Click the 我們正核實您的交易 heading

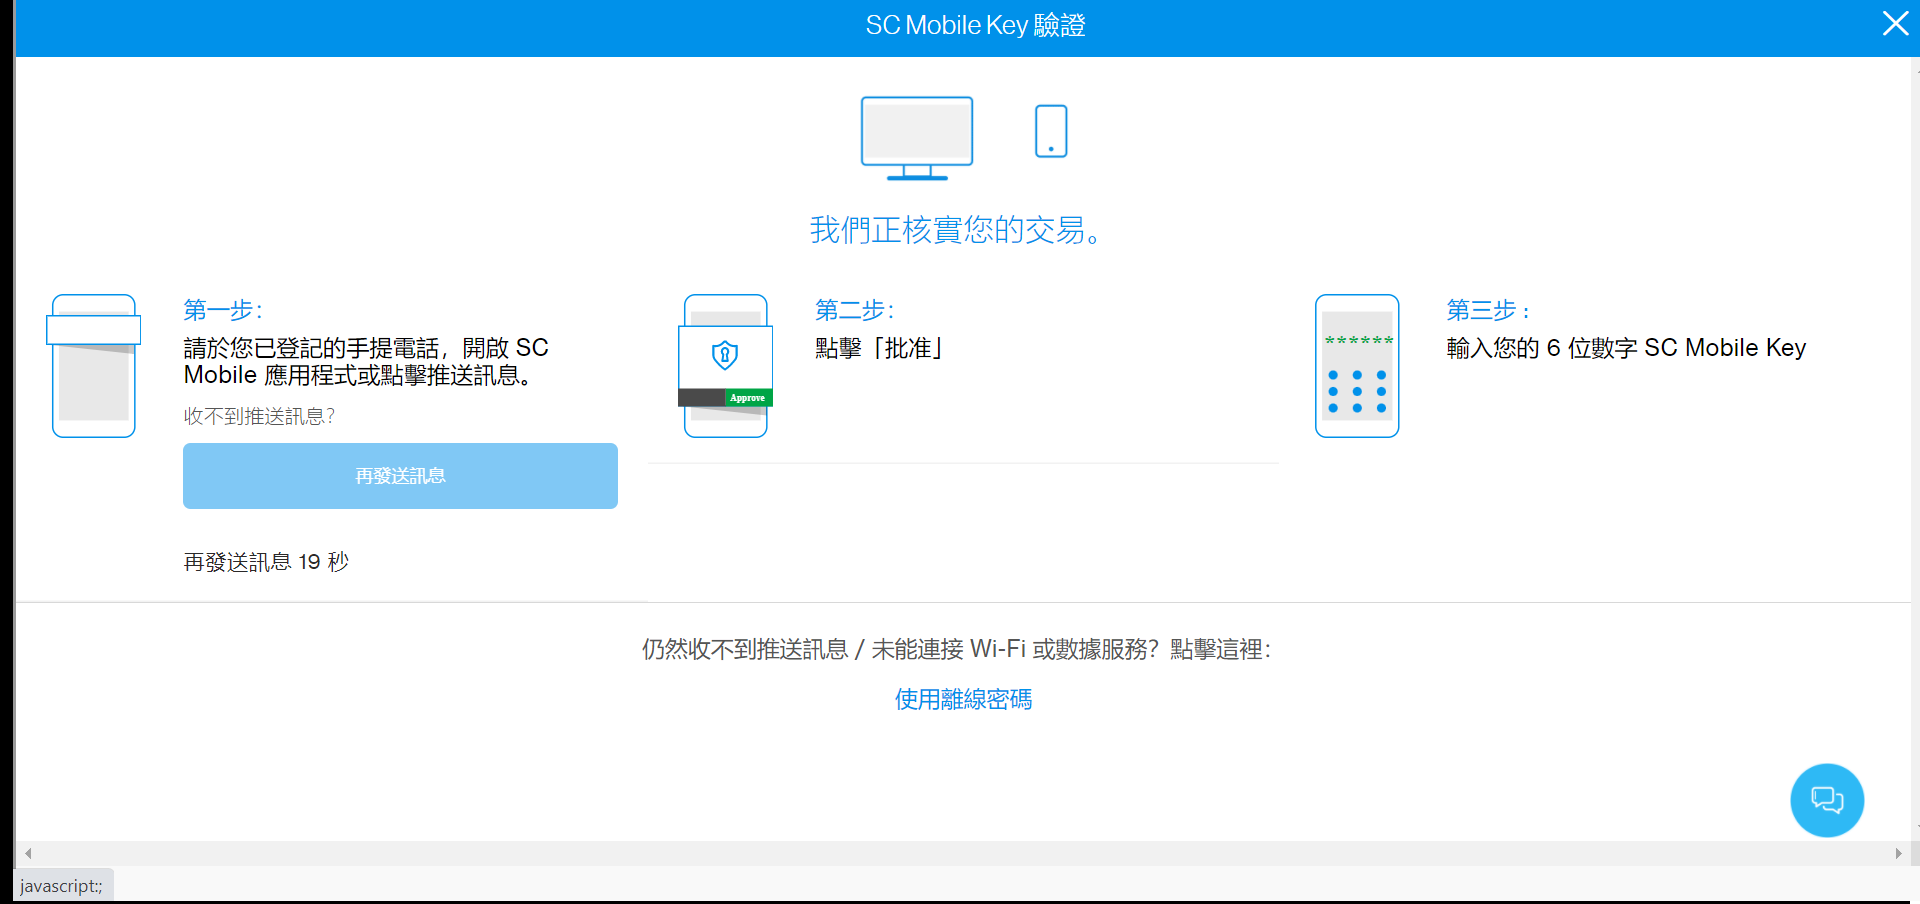click(x=957, y=231)
